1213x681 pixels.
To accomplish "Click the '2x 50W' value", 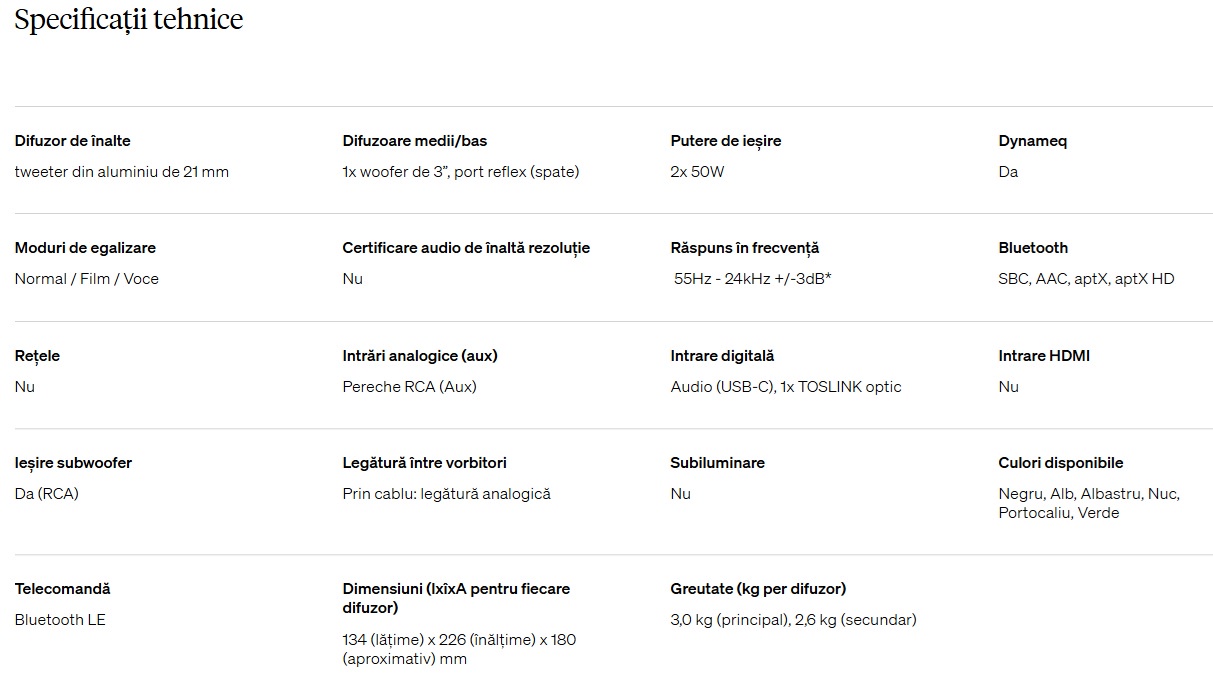I will (697, 172).
